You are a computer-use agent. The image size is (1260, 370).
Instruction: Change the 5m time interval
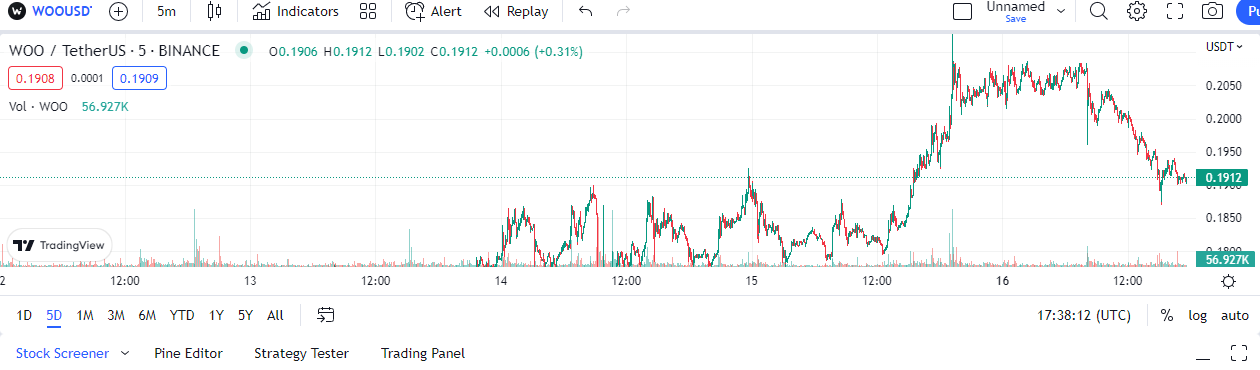(167, 12)
